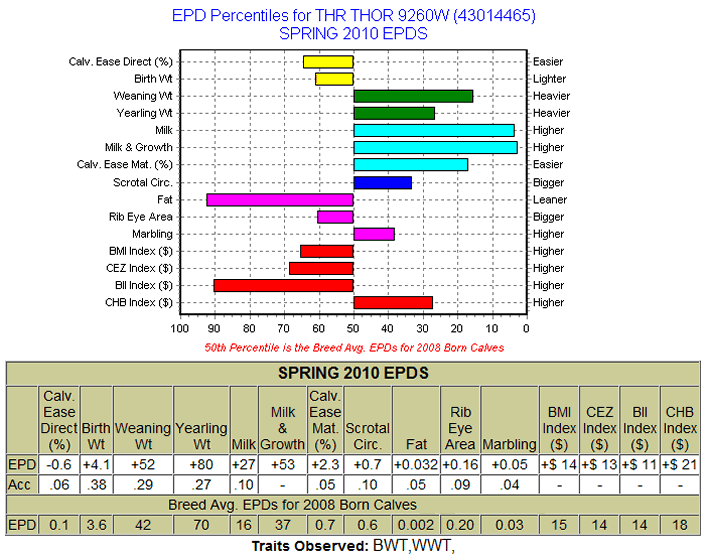
Task: Click the yellow Calv. Ease Direct bar
Action: pyautogui.click(x=328, y=62)
